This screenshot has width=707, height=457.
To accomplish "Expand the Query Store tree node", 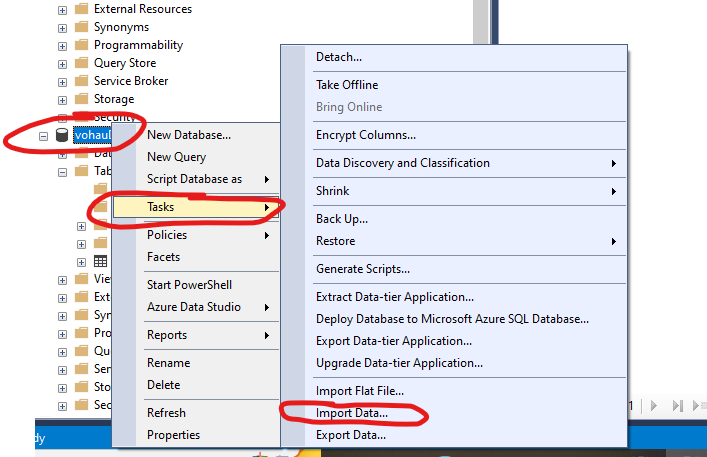I will coord(63,63).
